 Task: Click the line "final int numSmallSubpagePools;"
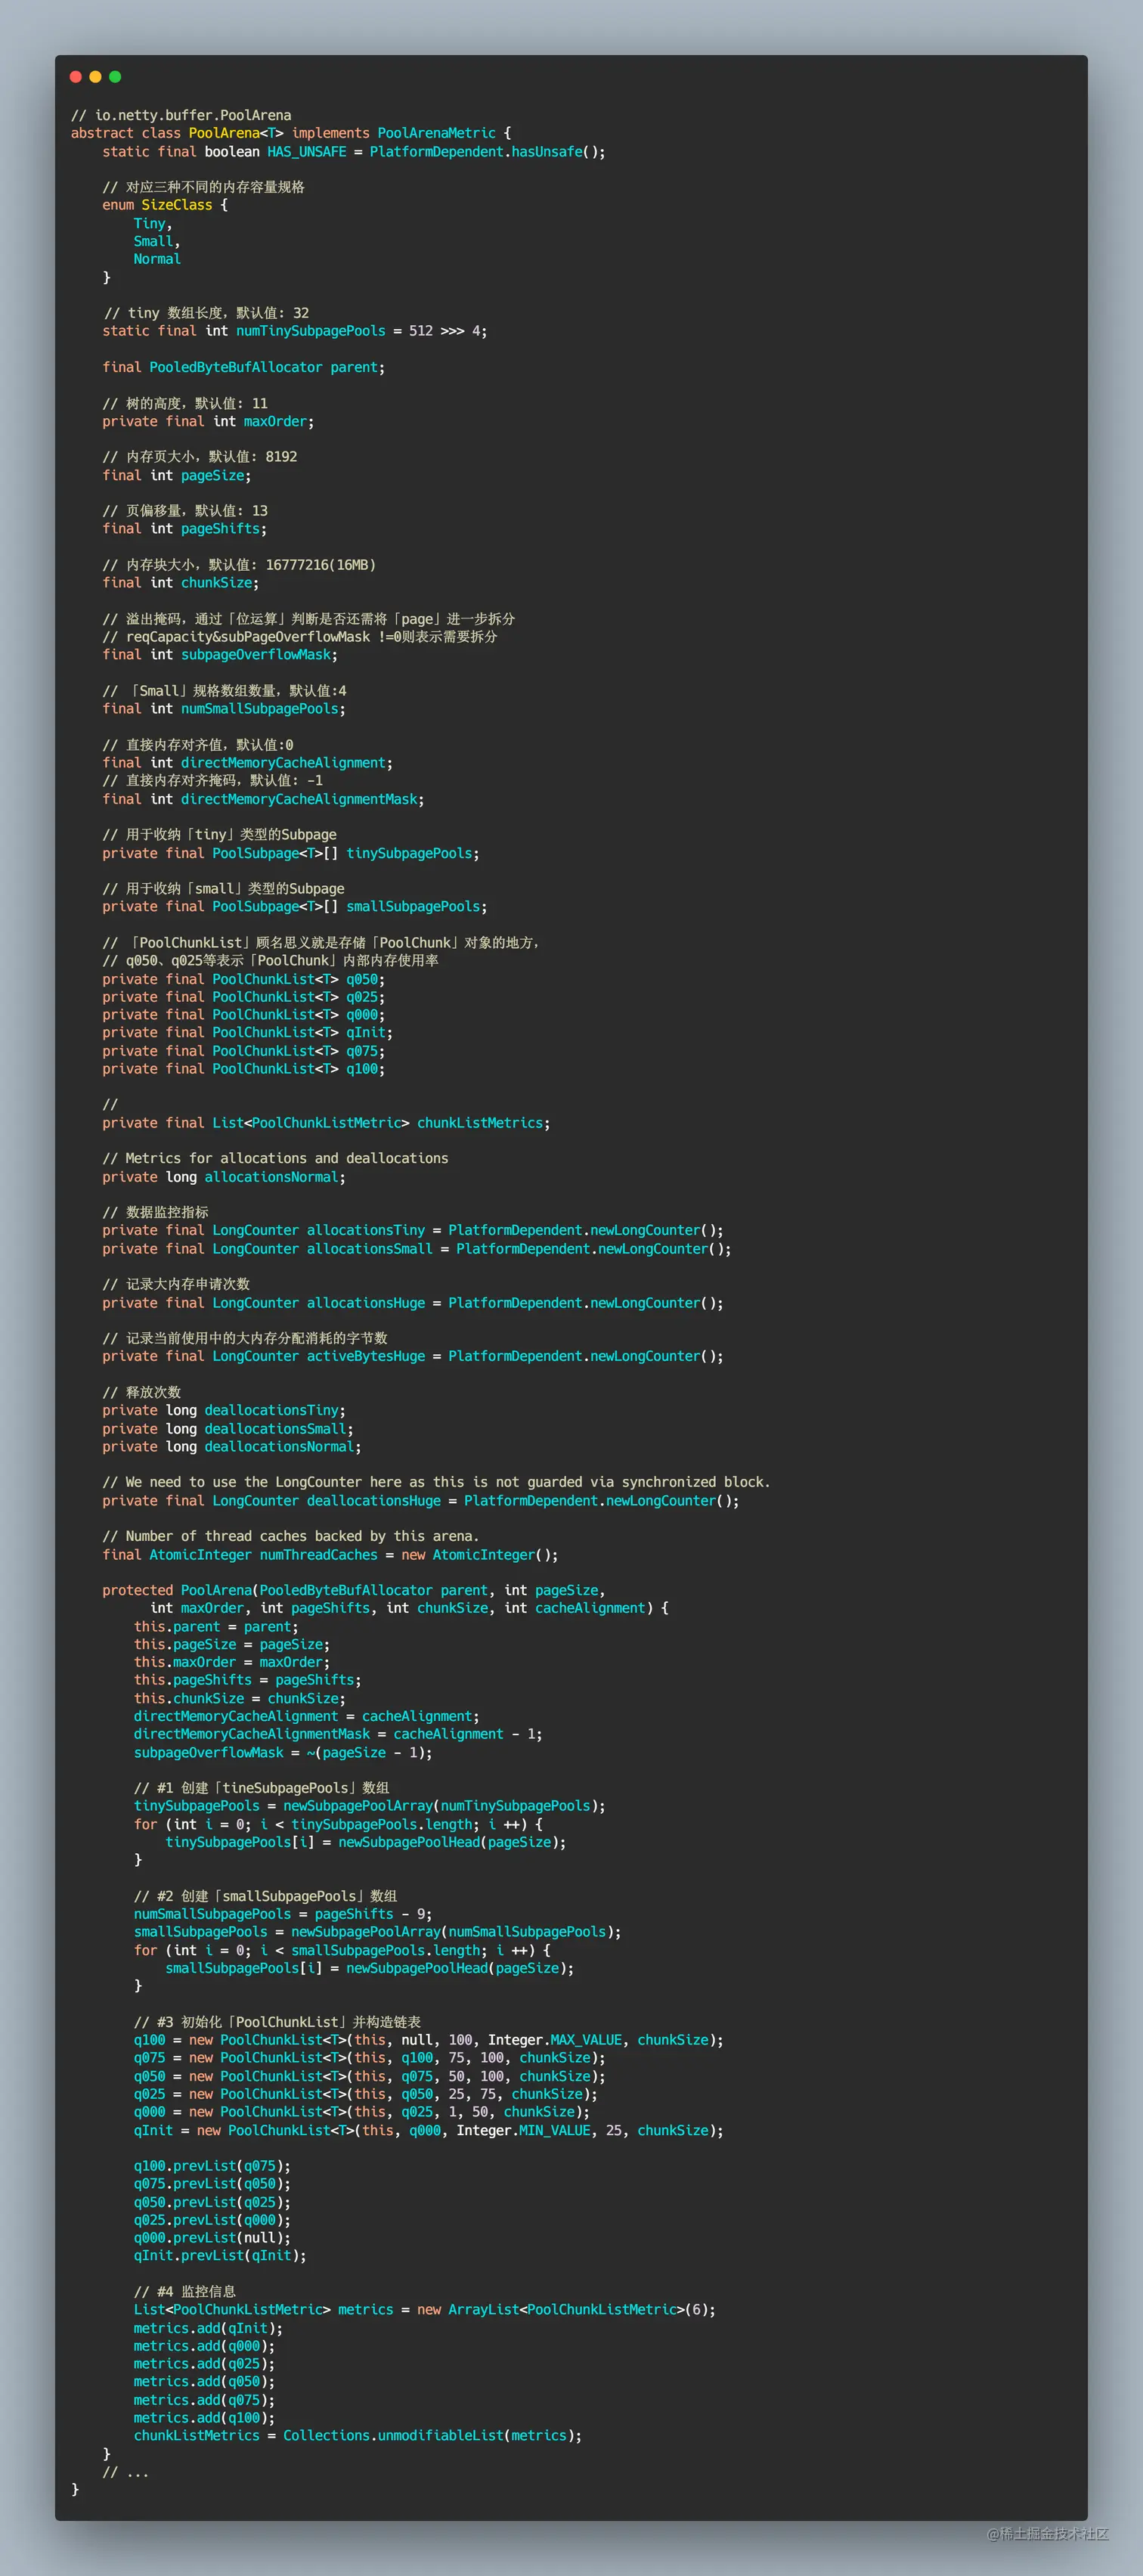224,709
